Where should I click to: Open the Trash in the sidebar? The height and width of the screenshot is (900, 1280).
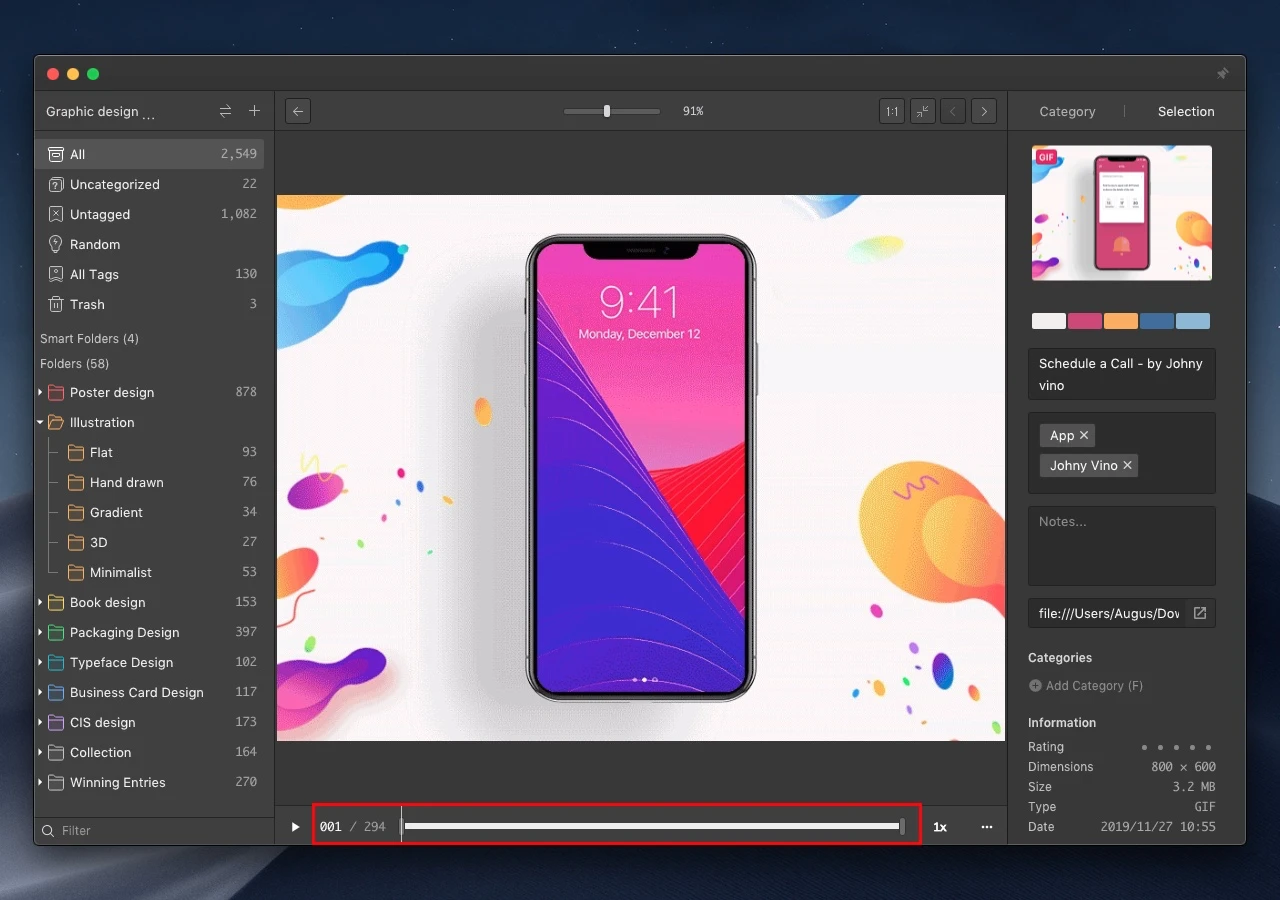click(x=88, y=304)
